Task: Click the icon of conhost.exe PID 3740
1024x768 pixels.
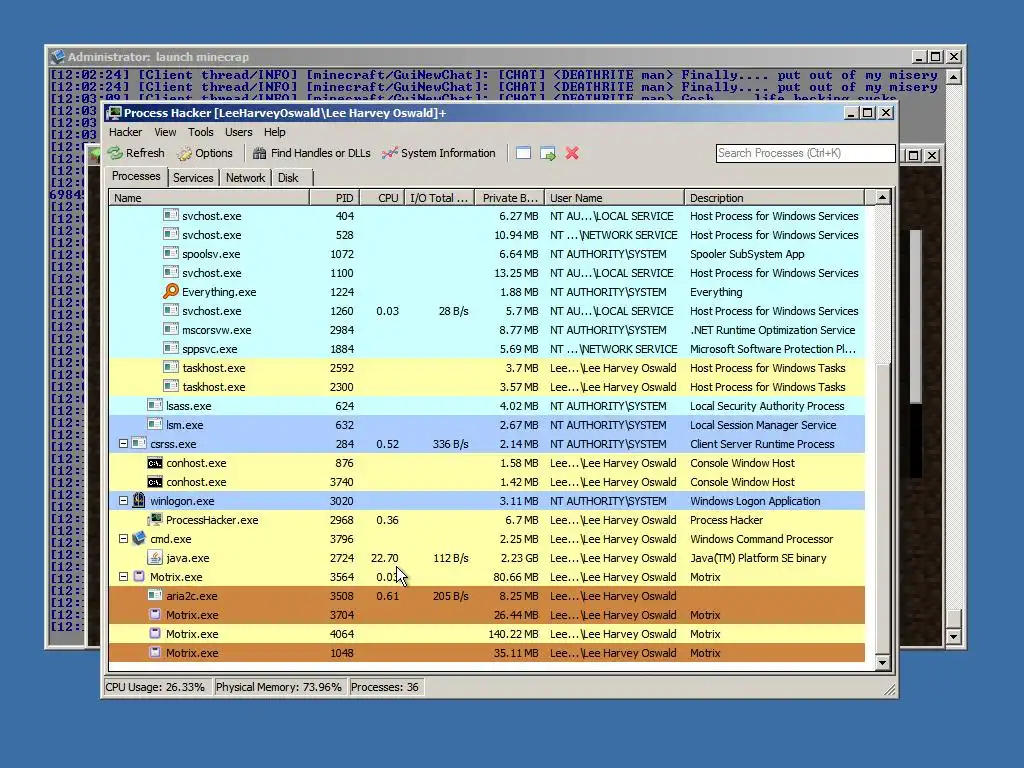Action: (155, 482)
